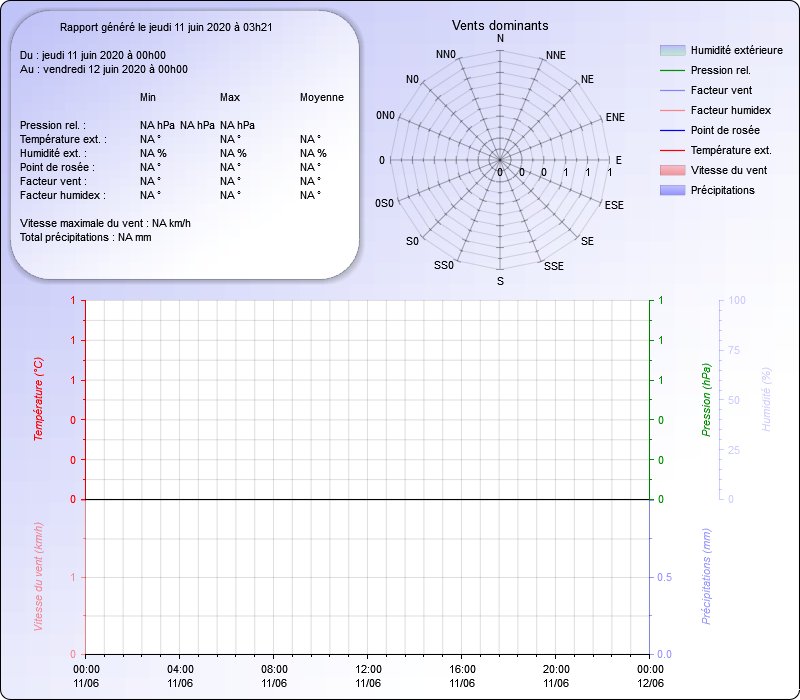The height and width of the screenshot is (700, 800).
Task: Click the 'N' label on the wind rose
Action: point(501,38)
